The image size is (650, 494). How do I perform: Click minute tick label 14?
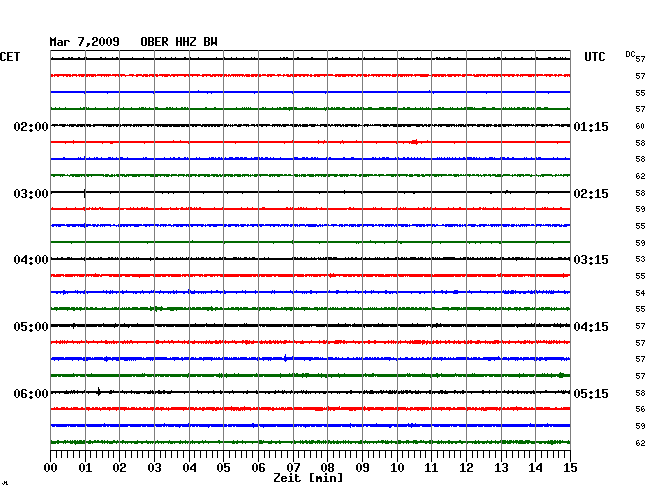pyautogui.click(x=535, y=468)
